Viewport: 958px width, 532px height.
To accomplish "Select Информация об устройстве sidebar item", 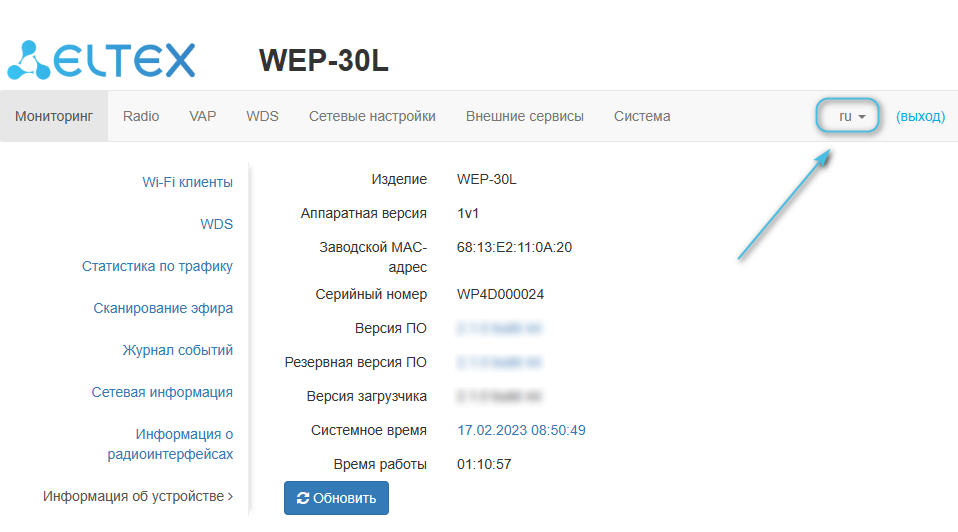I will pos(137,496).
